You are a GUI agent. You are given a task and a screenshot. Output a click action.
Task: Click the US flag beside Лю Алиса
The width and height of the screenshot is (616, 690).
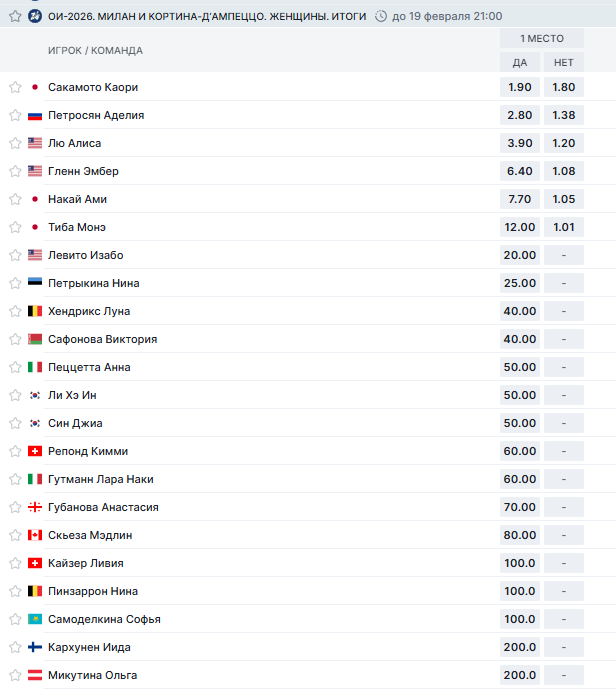pos(35,143)
